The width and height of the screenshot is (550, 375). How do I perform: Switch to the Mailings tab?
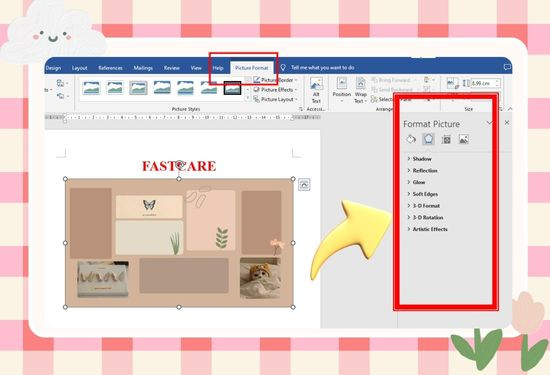tap(143, 68)
